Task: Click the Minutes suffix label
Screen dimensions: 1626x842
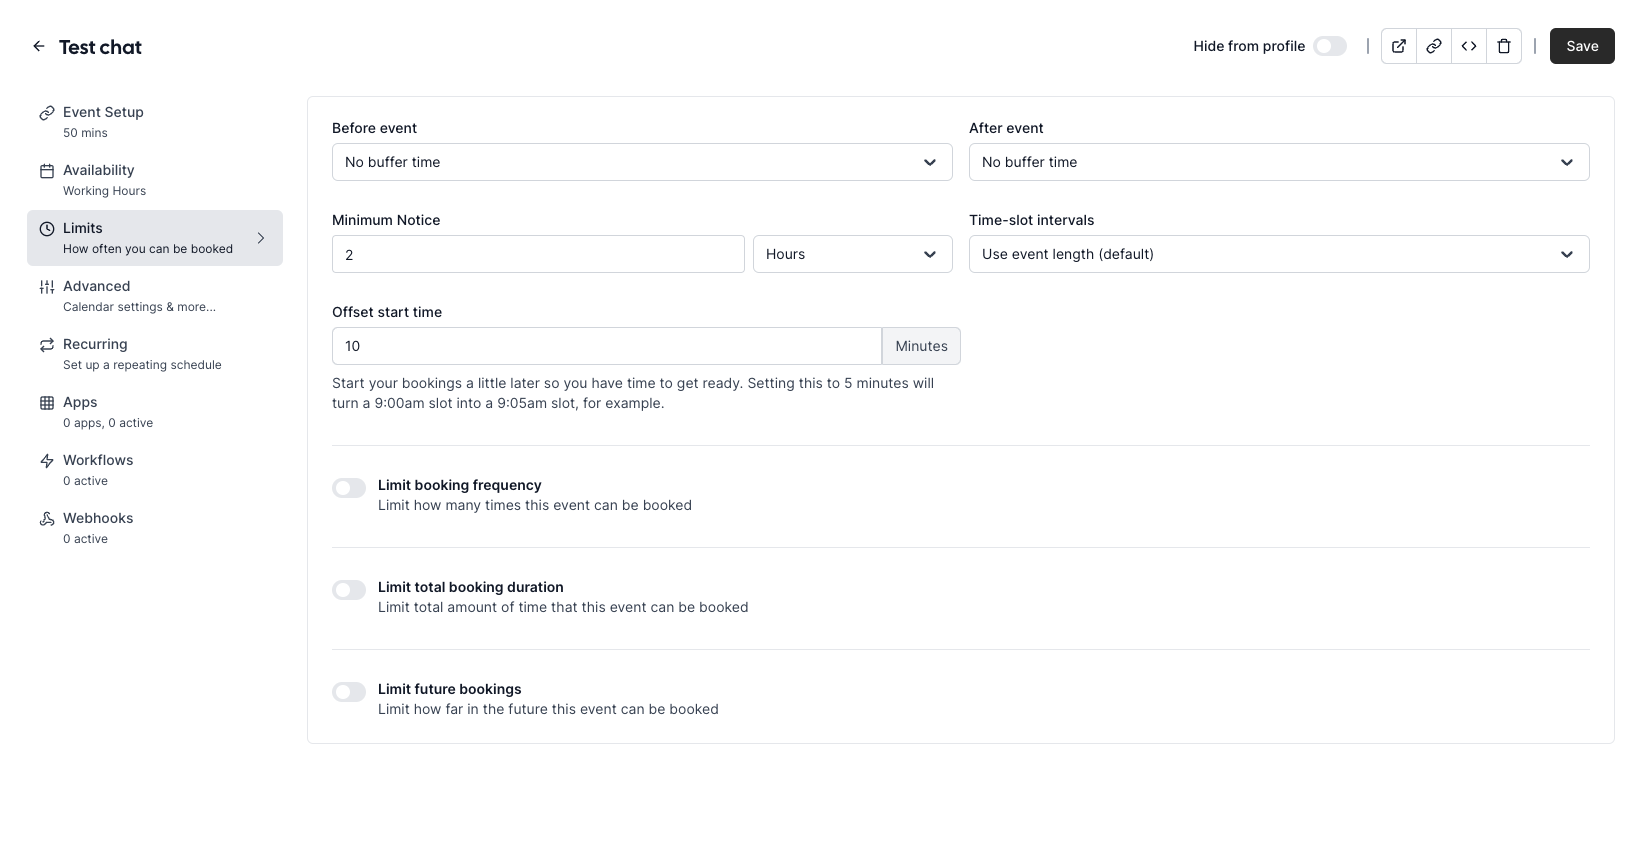Action: (921, 346)
